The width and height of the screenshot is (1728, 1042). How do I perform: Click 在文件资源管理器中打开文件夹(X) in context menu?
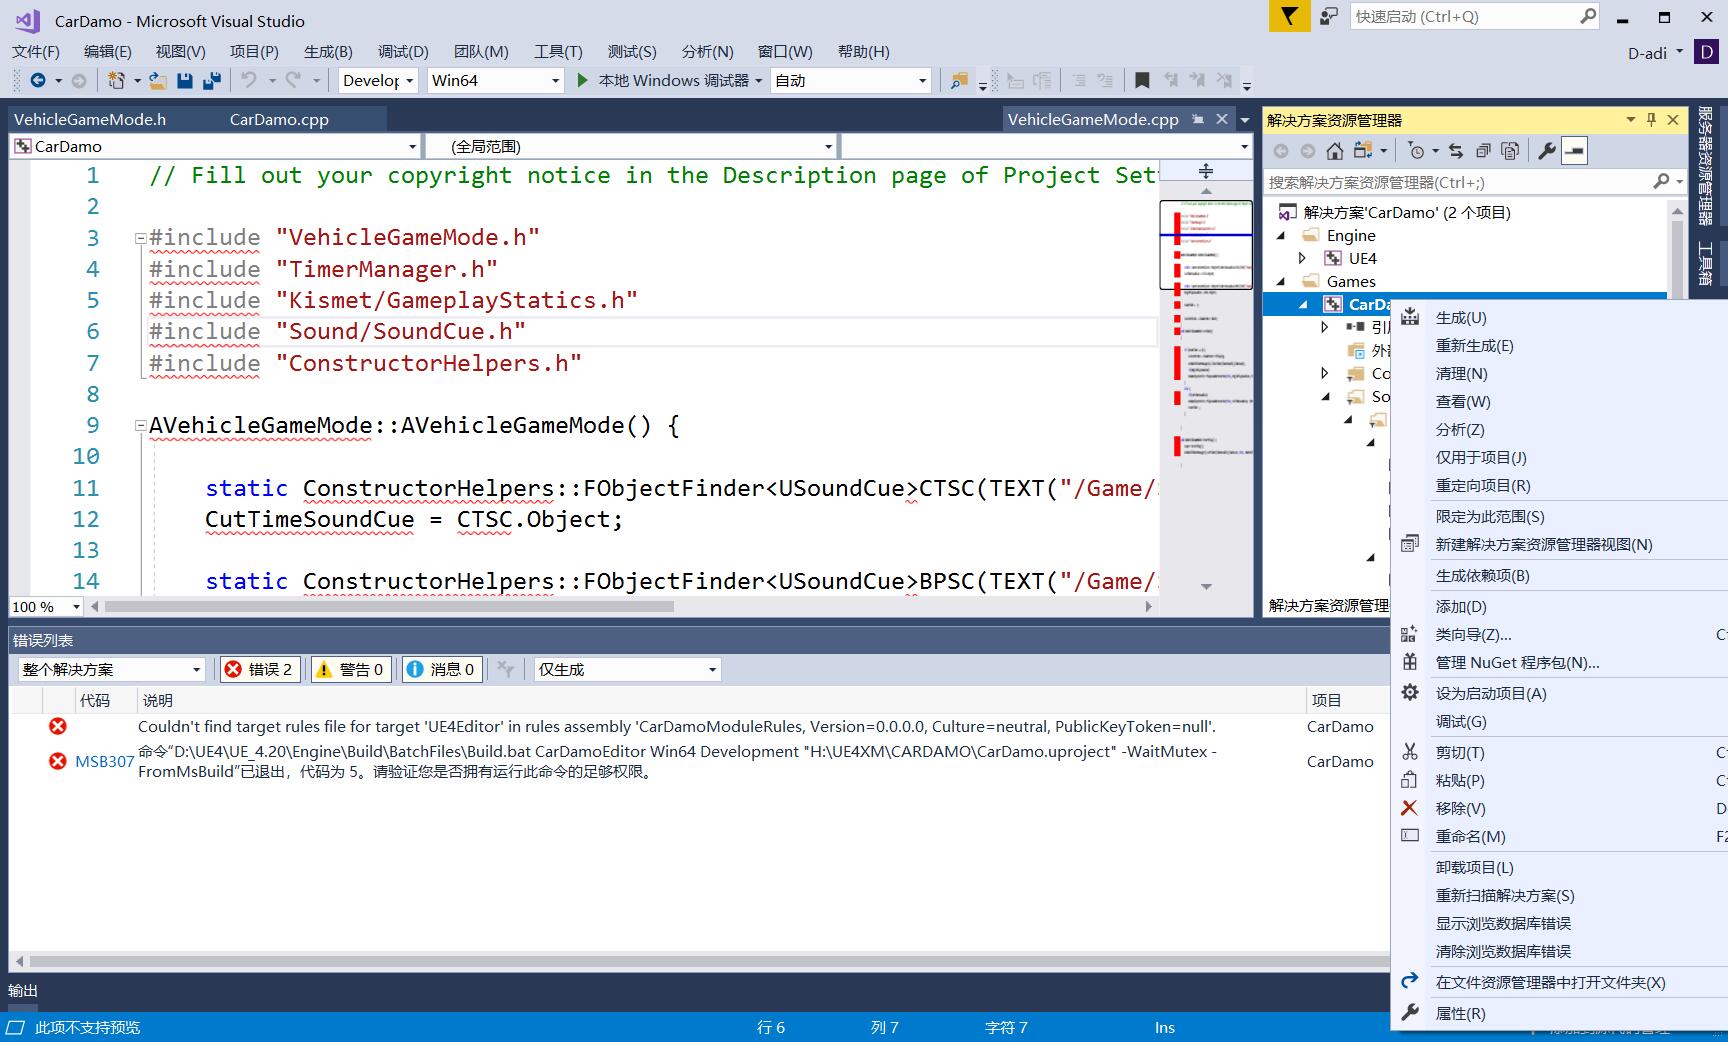click(1550, 982)
